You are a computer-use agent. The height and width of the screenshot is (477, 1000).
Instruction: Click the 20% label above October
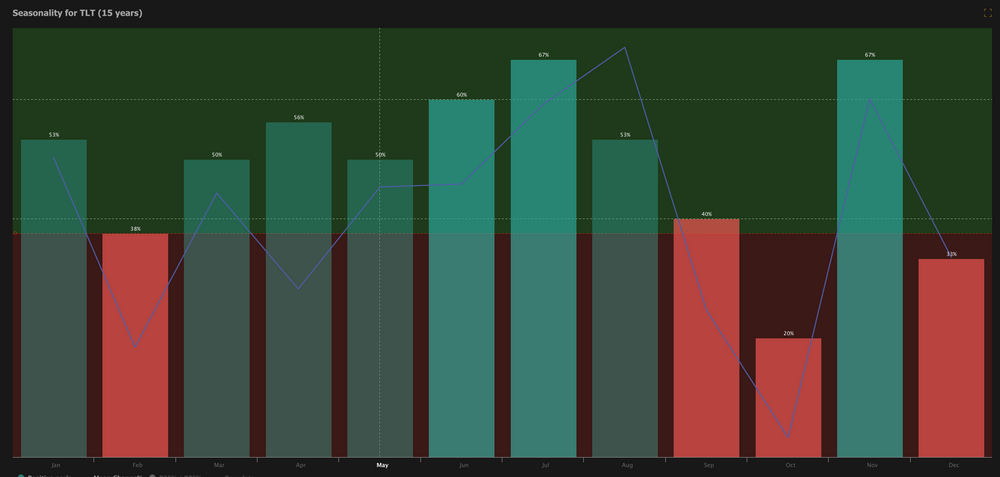coord(788,334)
